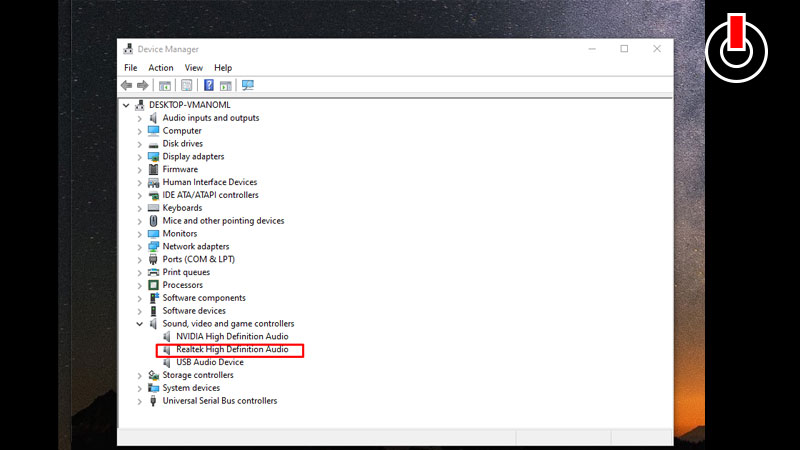This screenshot has height=450, width=800.
Task: Click the Back arrow toolbar icon
Action: (x=127, y=85)
